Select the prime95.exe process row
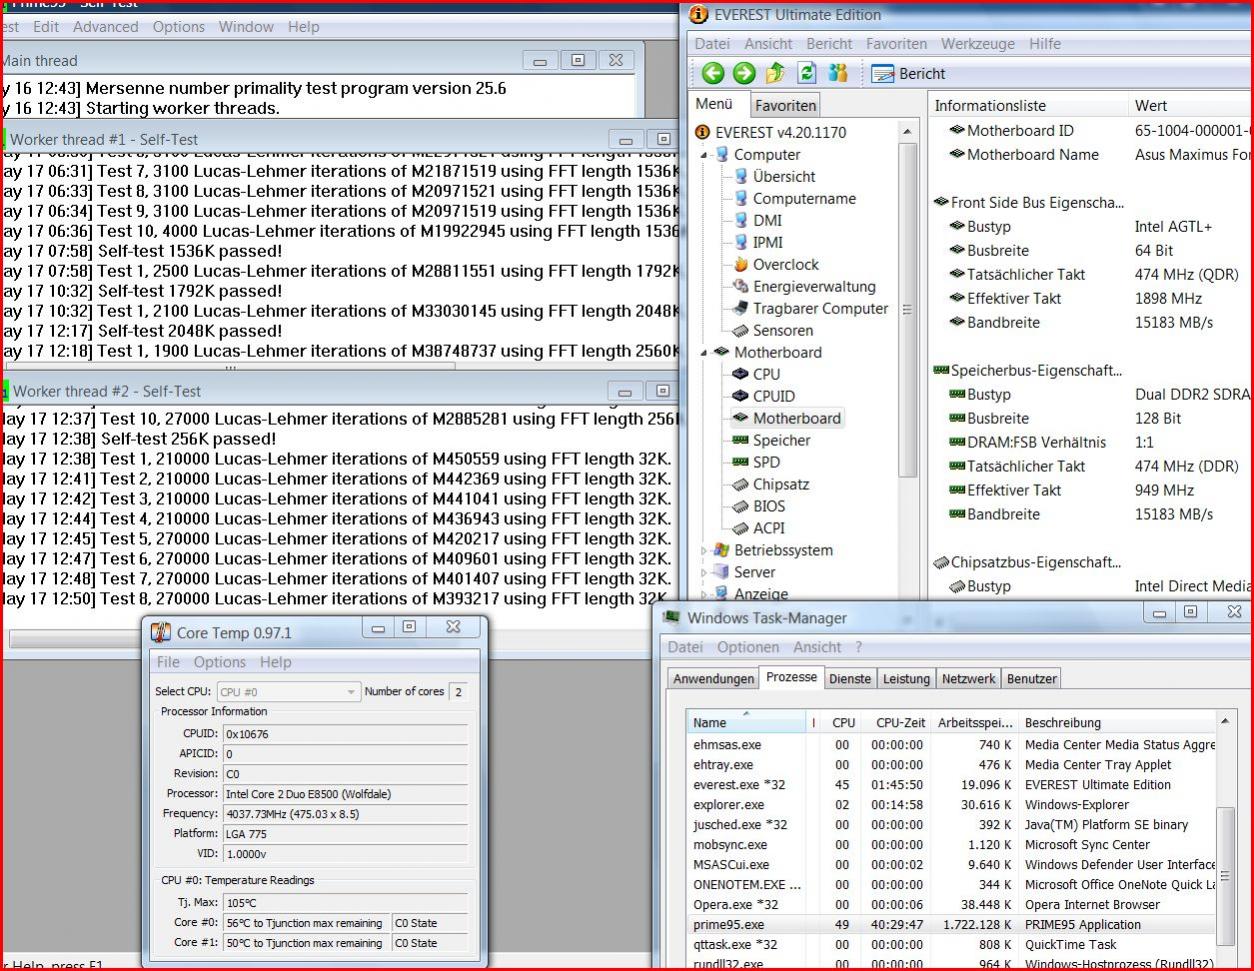 coord(952,925)
